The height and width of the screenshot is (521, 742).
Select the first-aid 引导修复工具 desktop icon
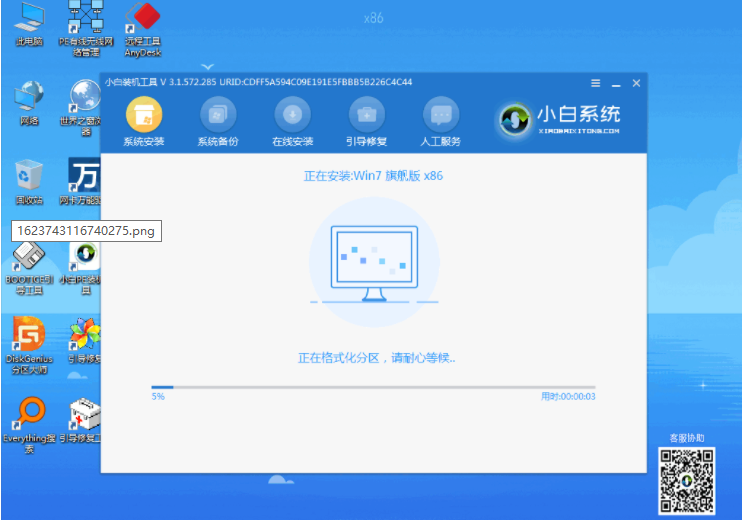(x=82, y=421)
